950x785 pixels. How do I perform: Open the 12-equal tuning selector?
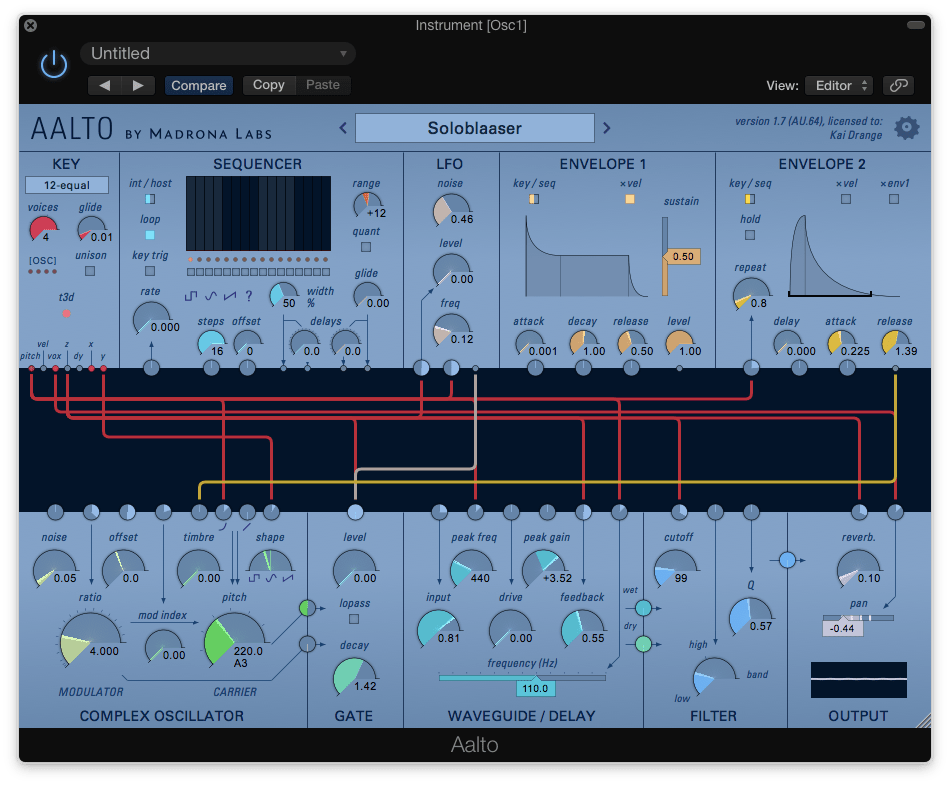[67, 185]
